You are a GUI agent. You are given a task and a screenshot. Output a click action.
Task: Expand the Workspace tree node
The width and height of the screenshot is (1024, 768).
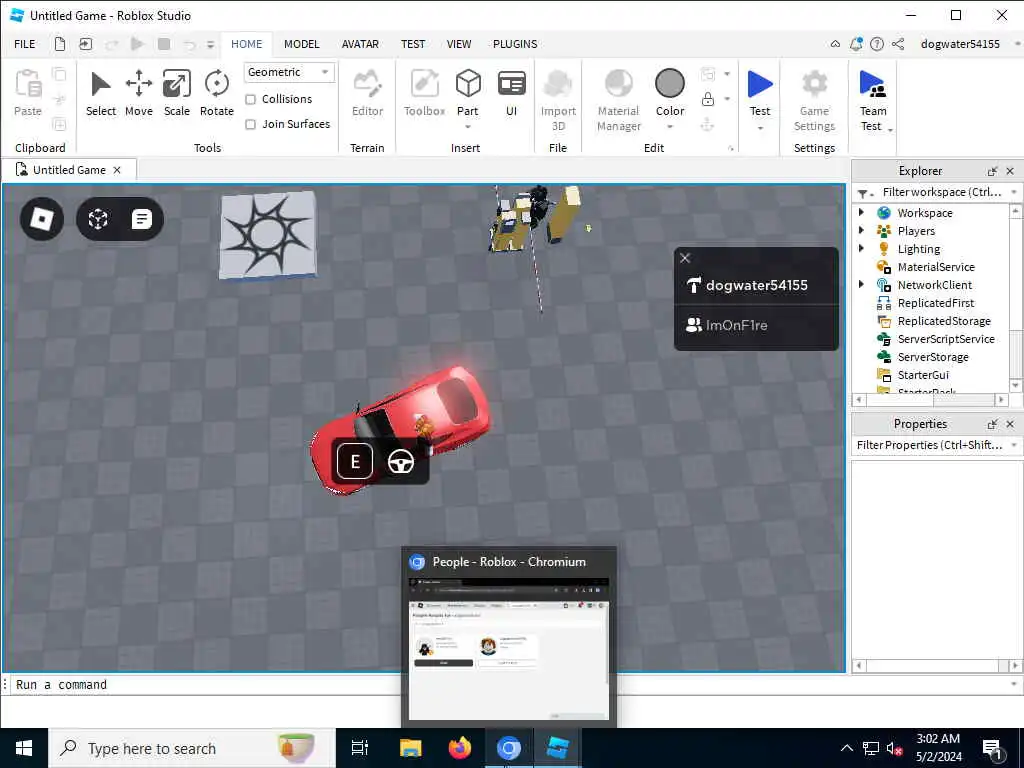click(861, 212)
